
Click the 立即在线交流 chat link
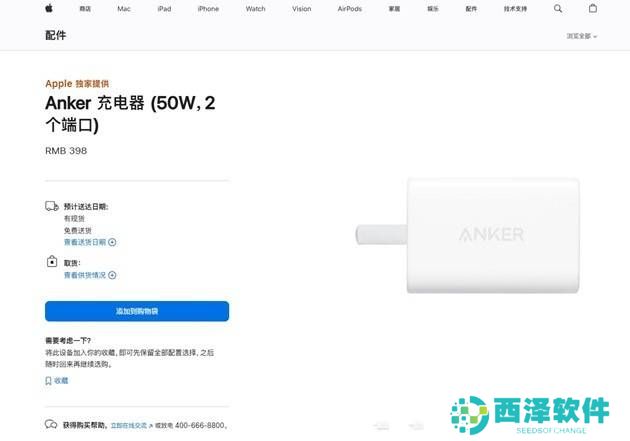point(129,425)
